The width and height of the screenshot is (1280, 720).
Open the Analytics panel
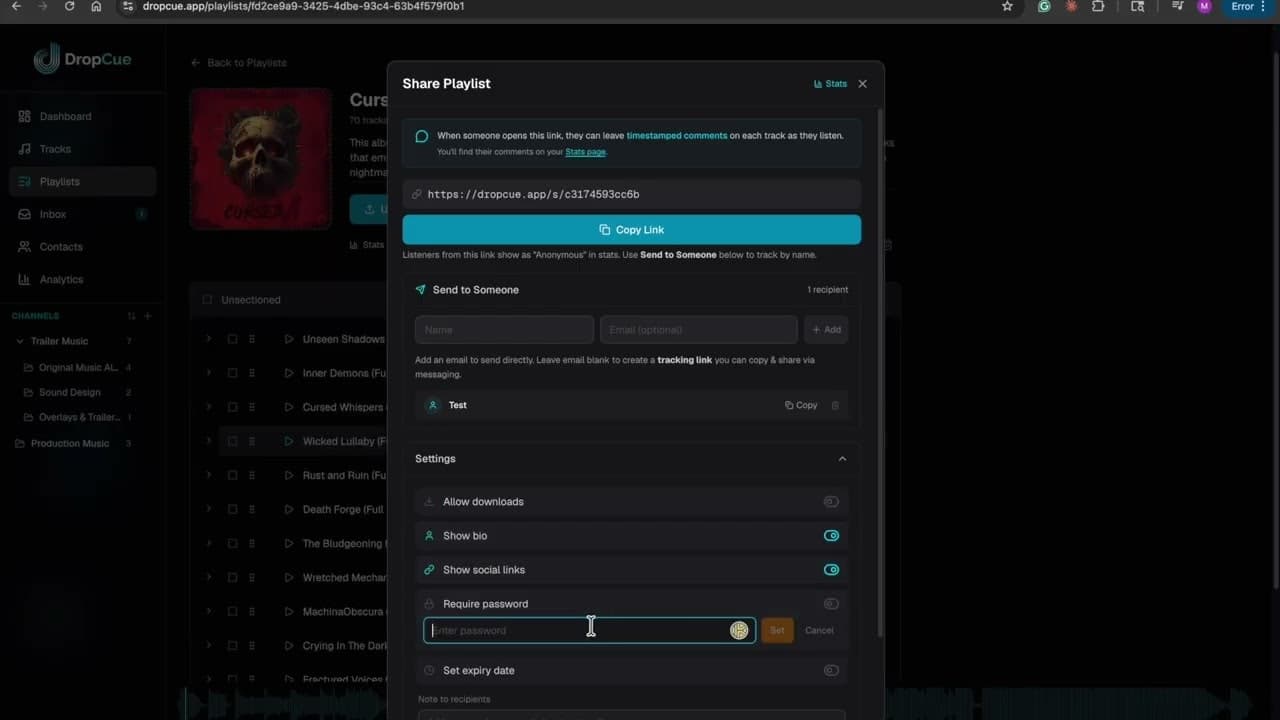61,279
